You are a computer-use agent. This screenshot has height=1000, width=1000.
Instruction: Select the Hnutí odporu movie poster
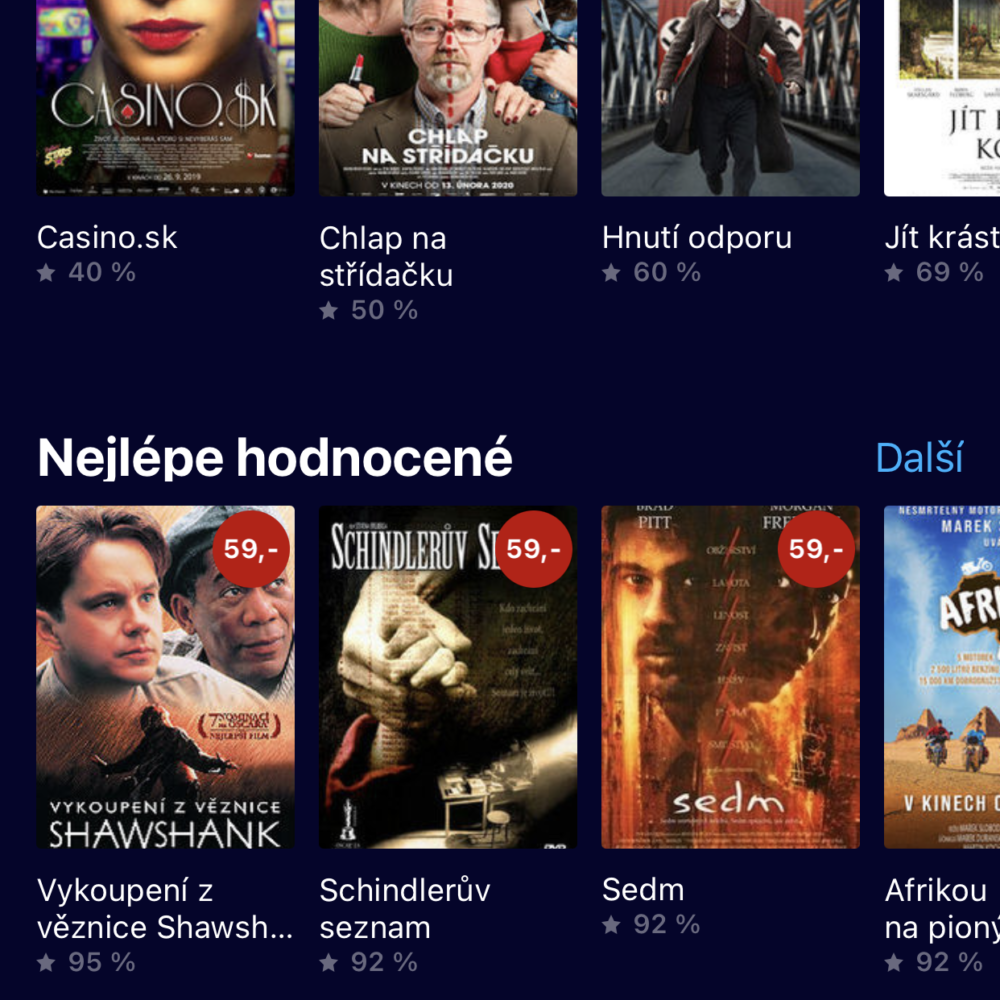click(x=730, y=98)
